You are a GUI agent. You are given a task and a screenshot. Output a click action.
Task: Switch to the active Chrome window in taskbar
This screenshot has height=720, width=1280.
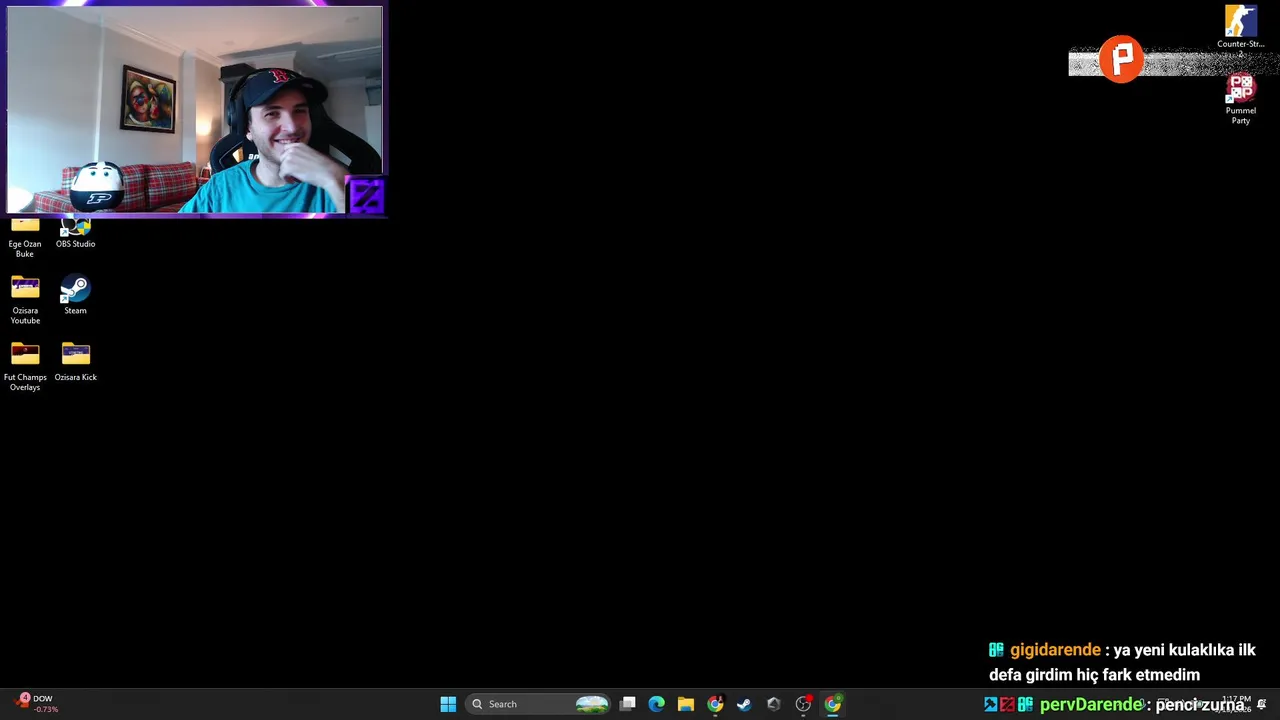832,704
